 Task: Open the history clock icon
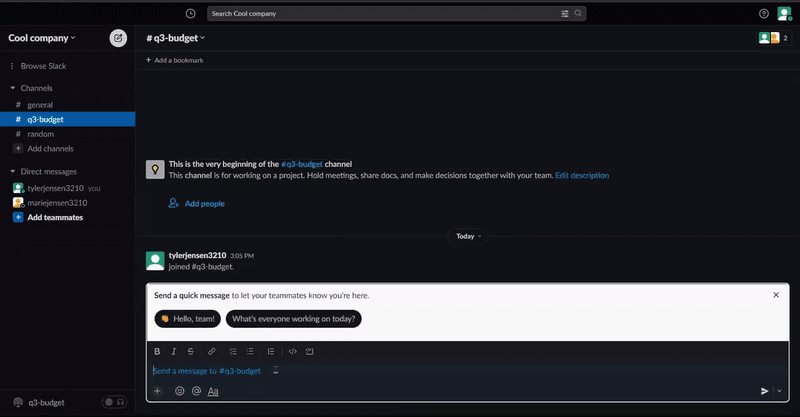pyautogui.click(x=190, y=14)
